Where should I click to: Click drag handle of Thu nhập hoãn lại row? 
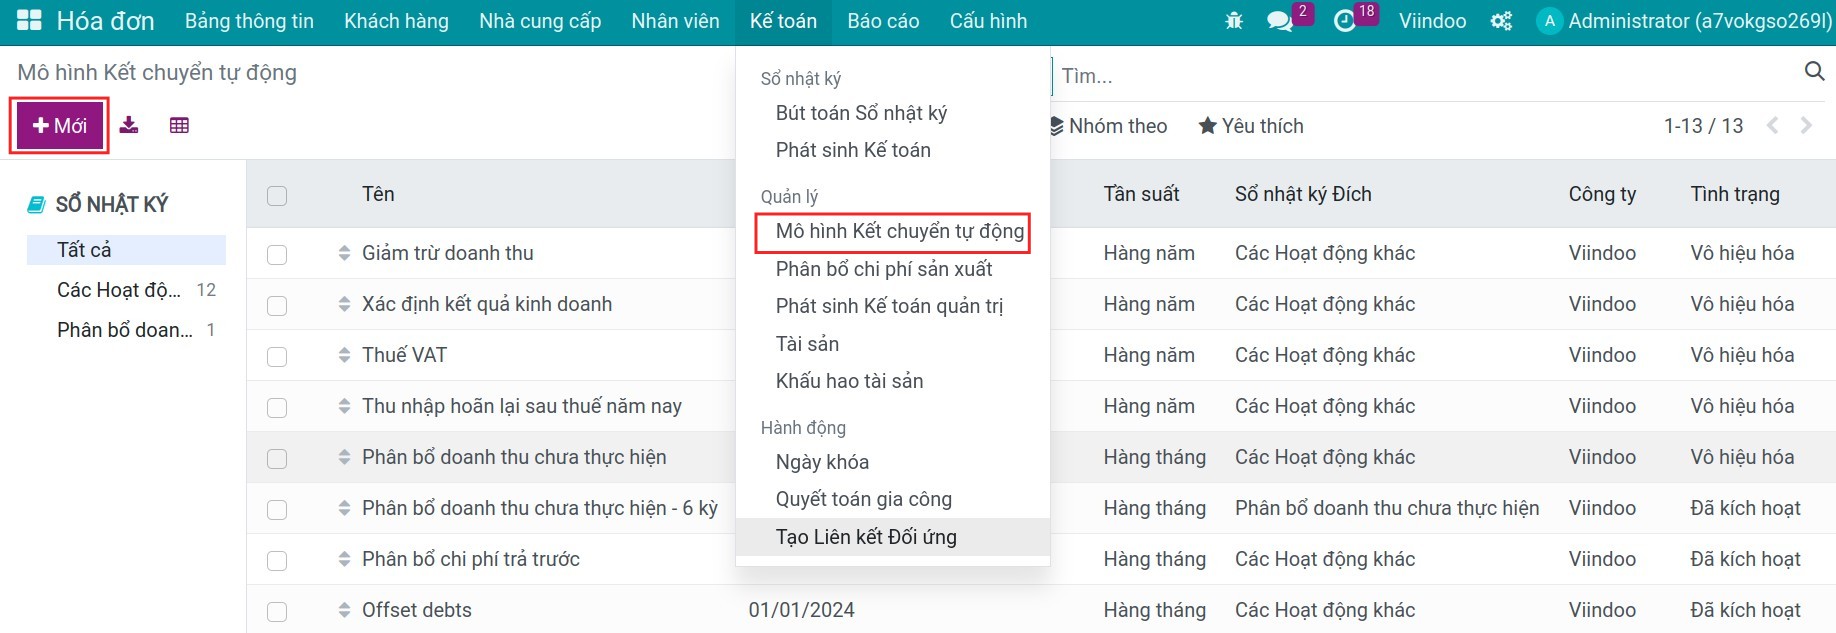(x=344, y=406)
